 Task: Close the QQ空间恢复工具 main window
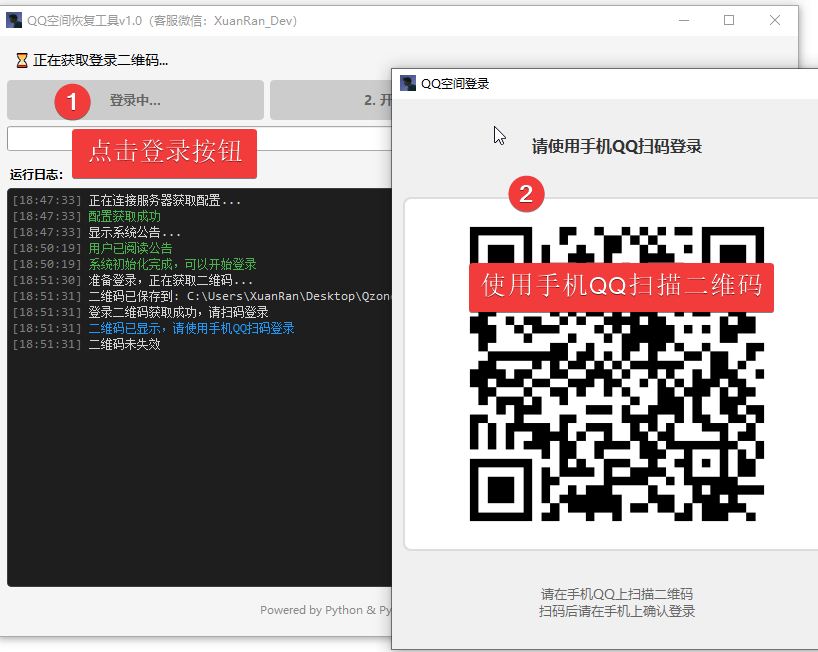(775, 21)
